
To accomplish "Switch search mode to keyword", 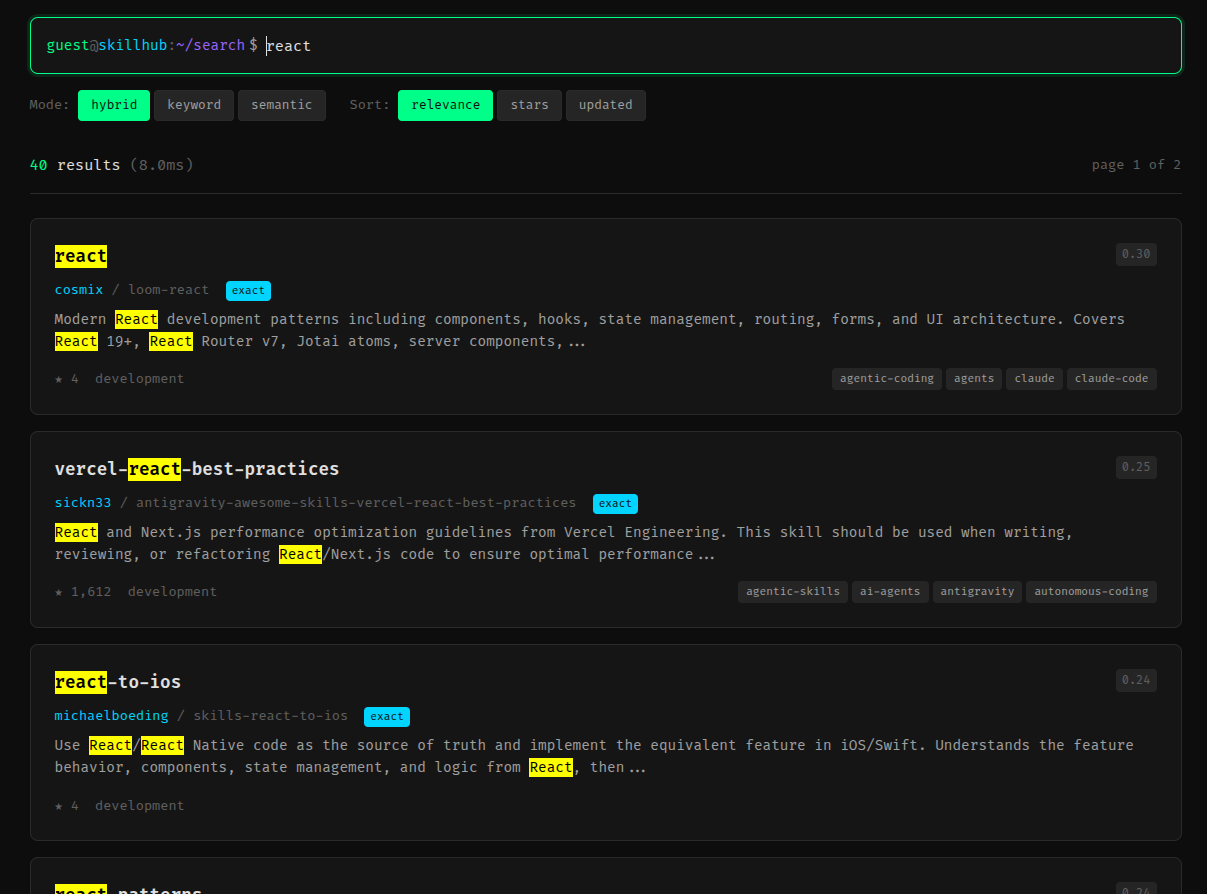I will pos(194,105).
